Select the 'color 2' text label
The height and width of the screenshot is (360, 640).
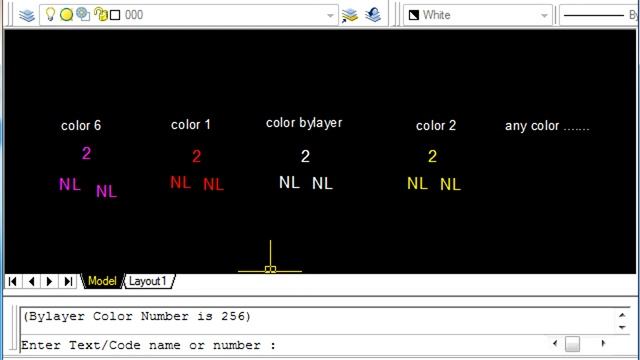pos(436,126)
